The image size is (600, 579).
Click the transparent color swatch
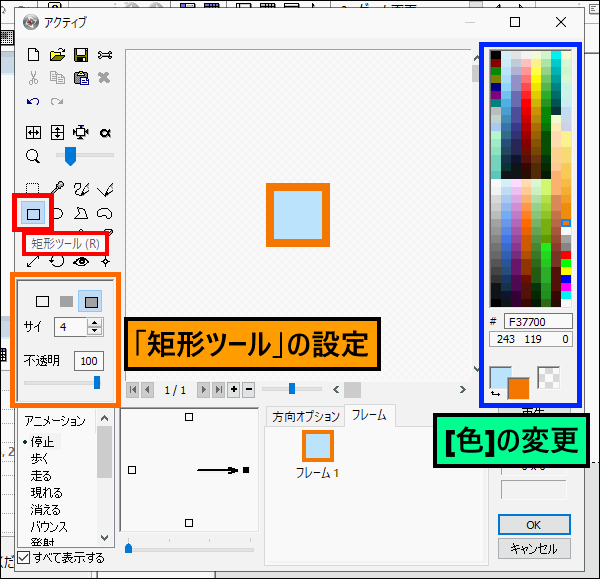pos(548,378)
